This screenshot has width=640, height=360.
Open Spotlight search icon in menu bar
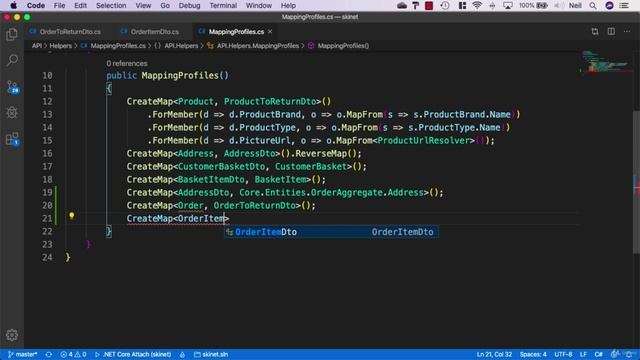[x=593, y=5]
